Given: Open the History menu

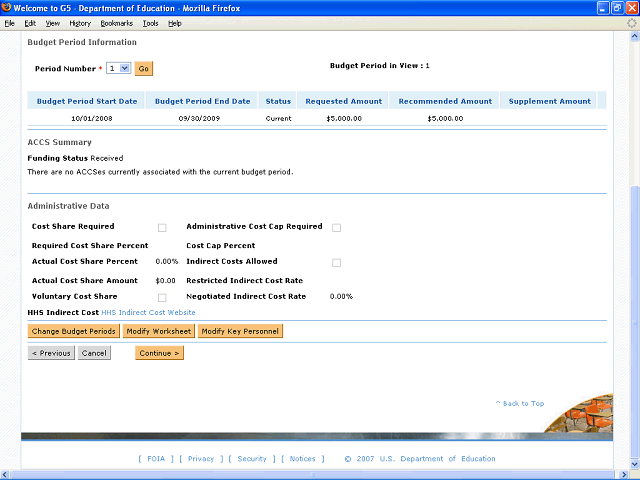Looking at the screenshot, I should click(80, 24).
